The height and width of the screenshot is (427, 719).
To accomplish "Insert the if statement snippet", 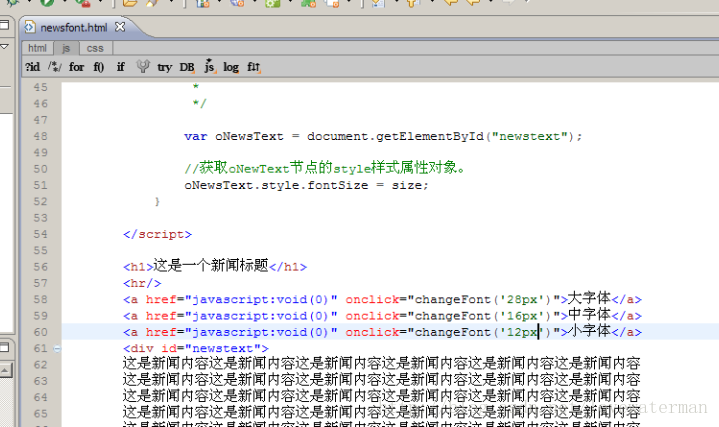I will point(121,67).
